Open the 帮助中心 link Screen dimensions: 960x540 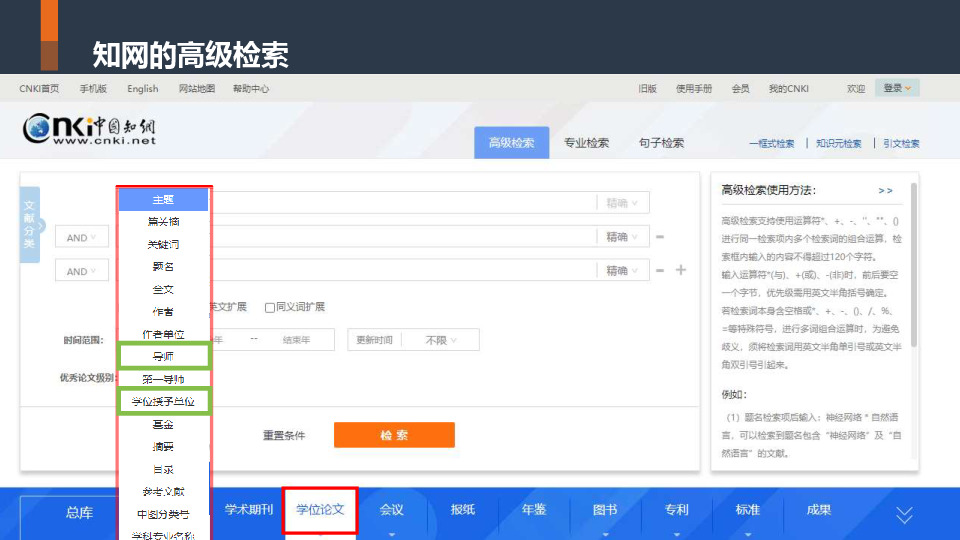(251, 89)
